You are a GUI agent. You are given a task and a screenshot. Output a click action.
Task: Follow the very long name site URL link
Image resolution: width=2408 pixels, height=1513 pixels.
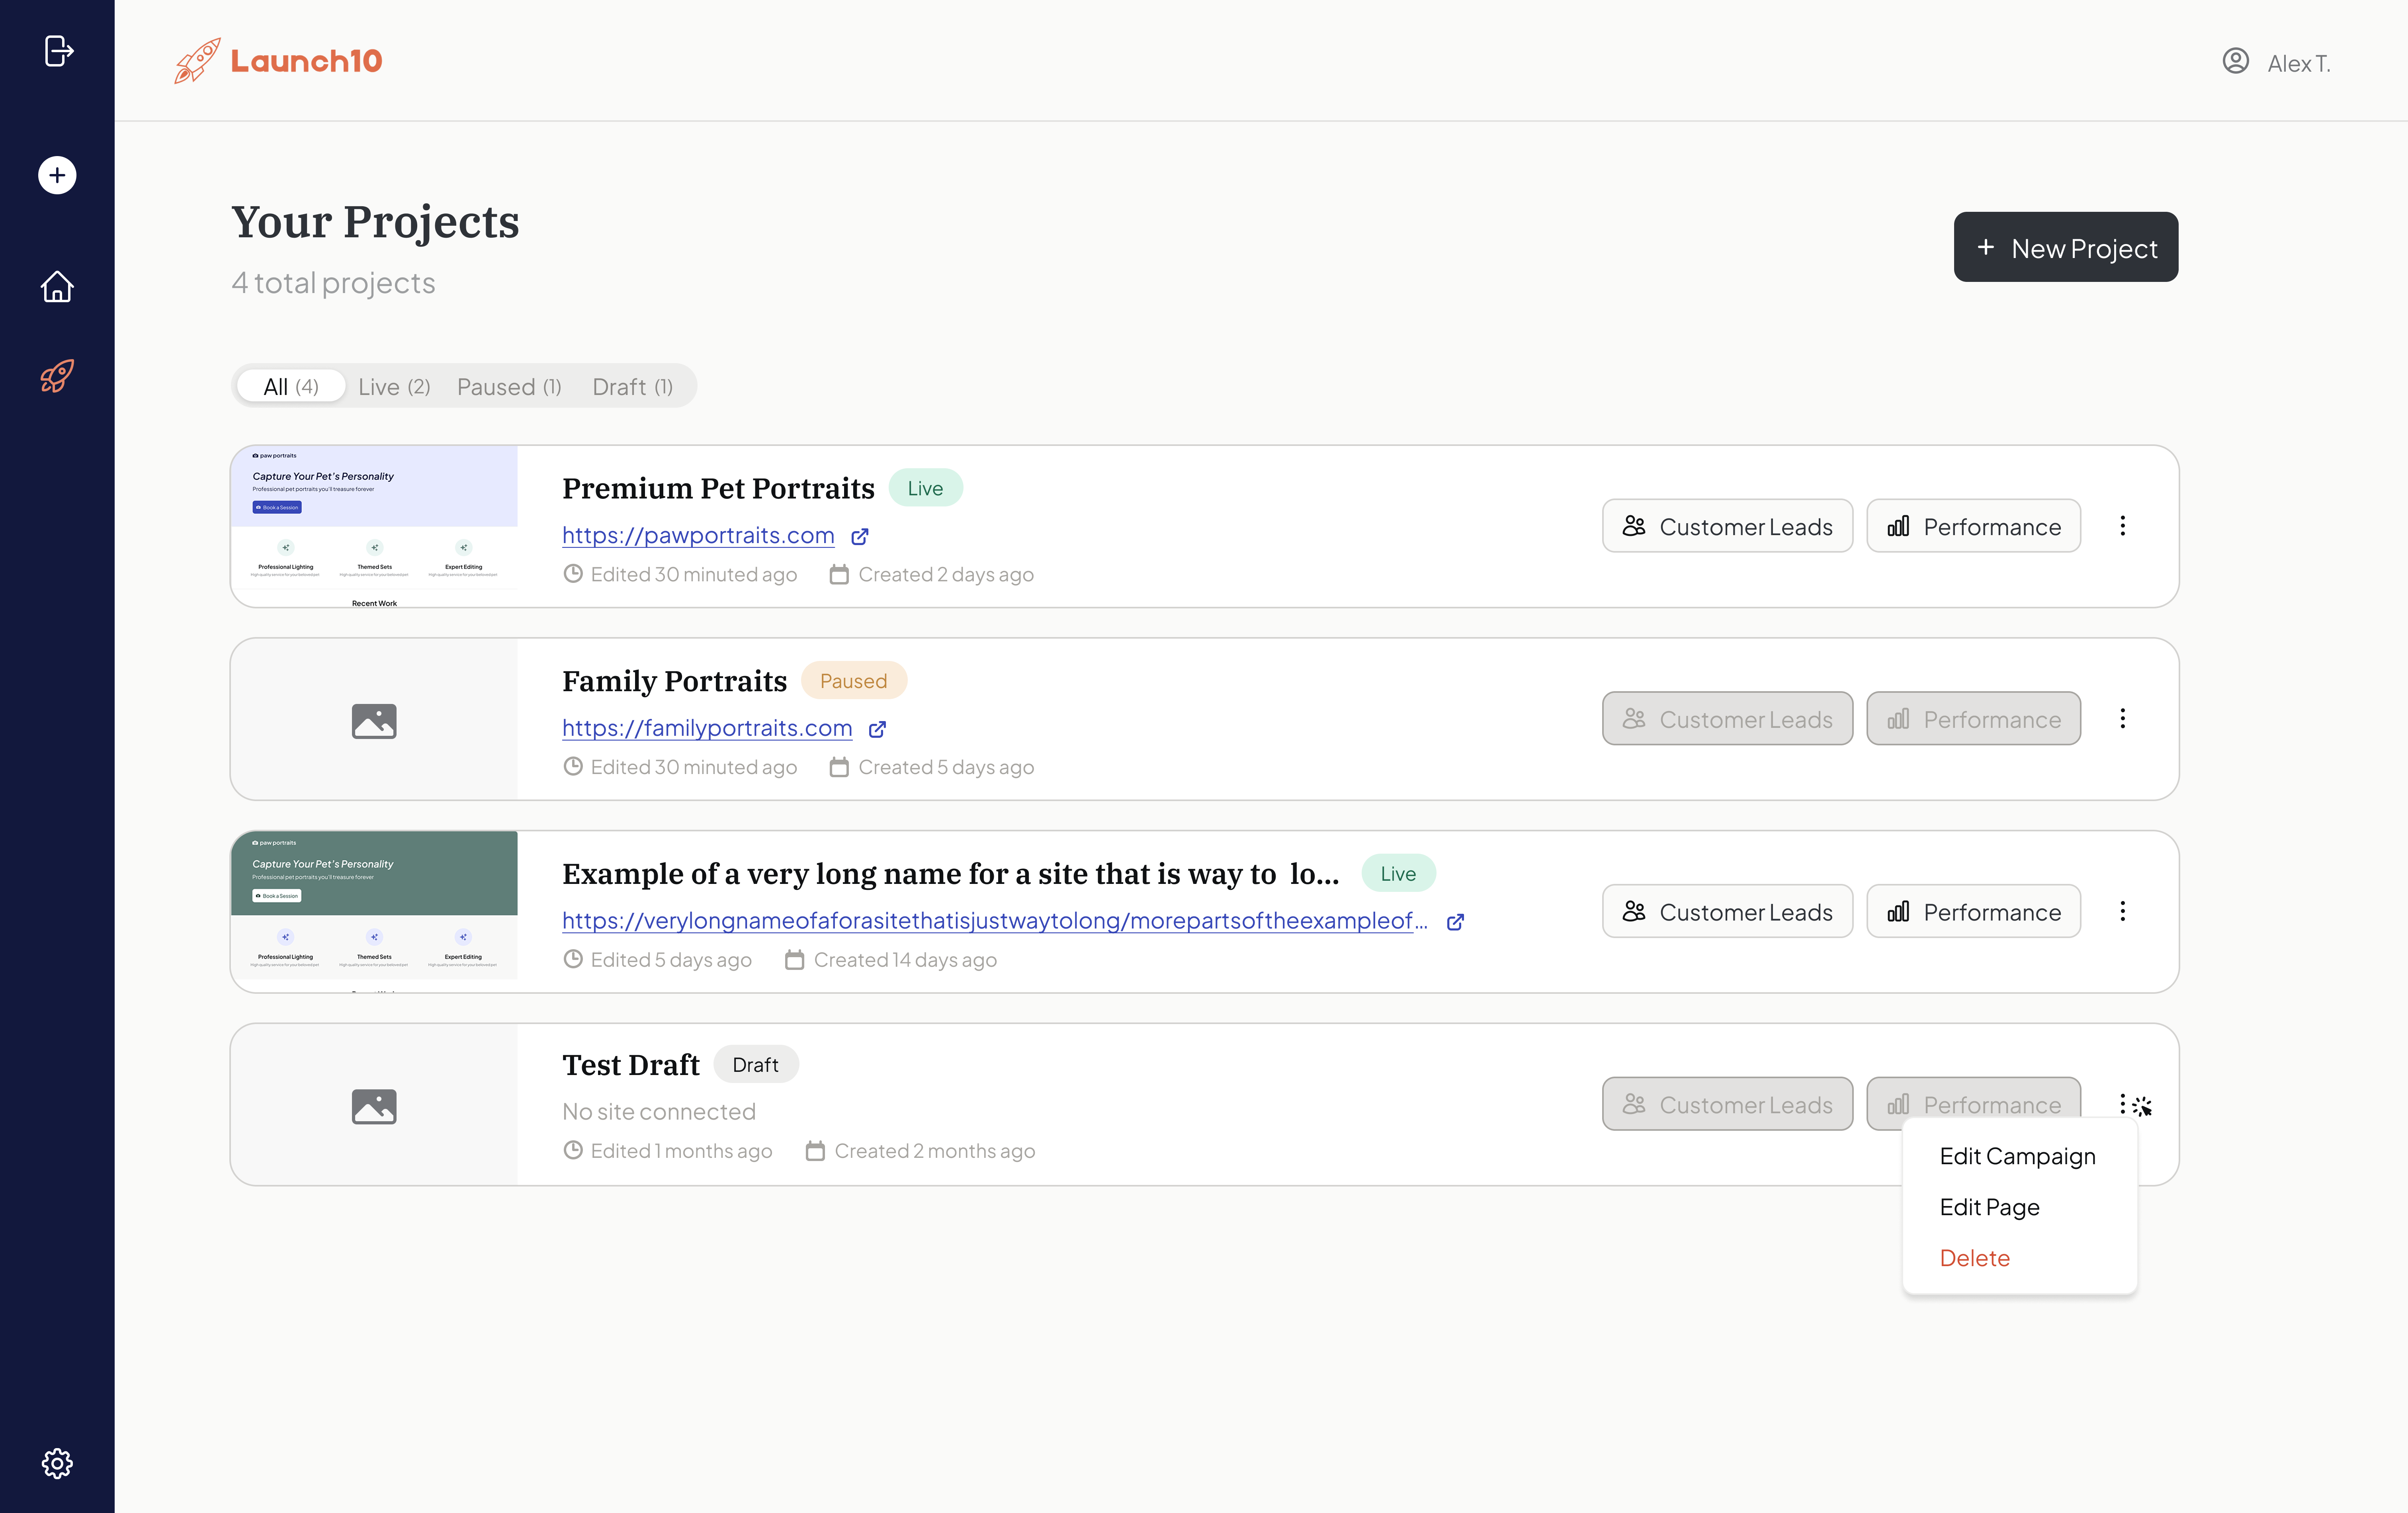[995, 921]
